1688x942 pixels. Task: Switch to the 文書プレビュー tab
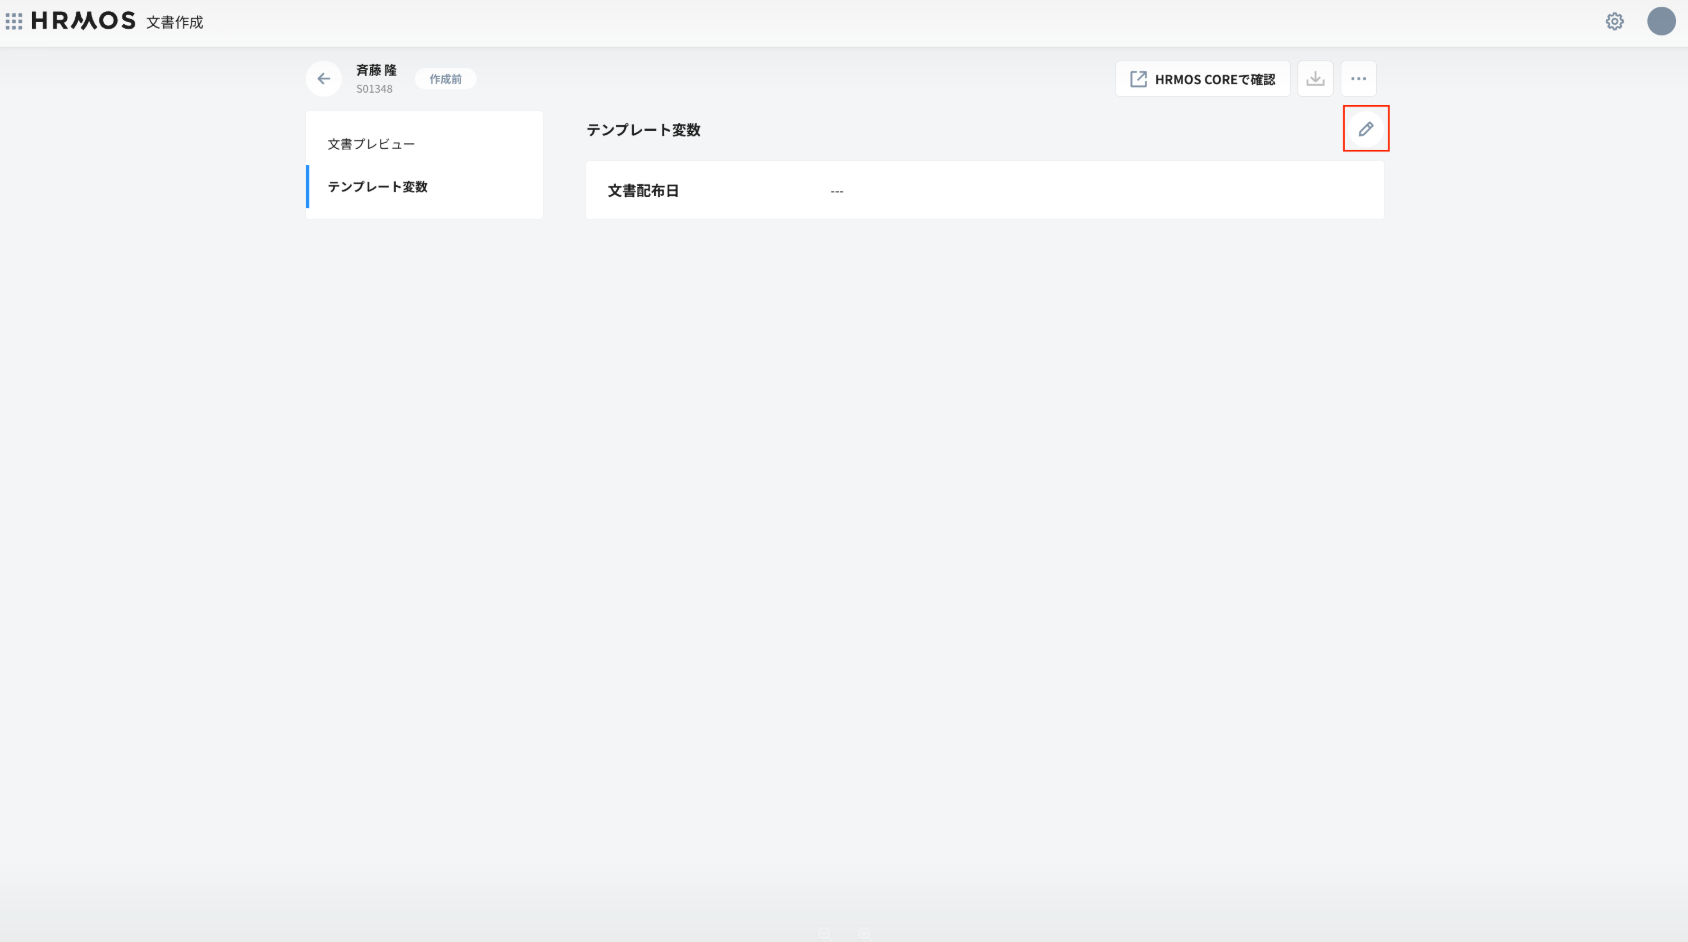(x=371, y=144)
